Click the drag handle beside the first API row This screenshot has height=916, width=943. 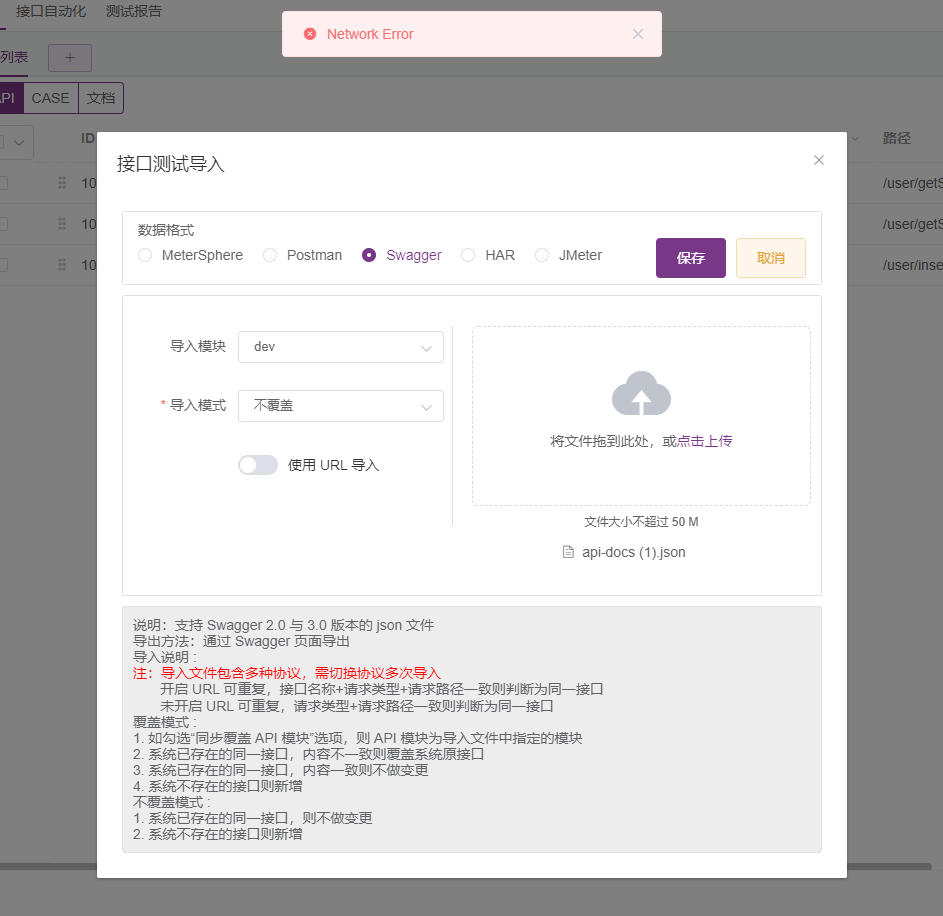[x=64, y=183]
